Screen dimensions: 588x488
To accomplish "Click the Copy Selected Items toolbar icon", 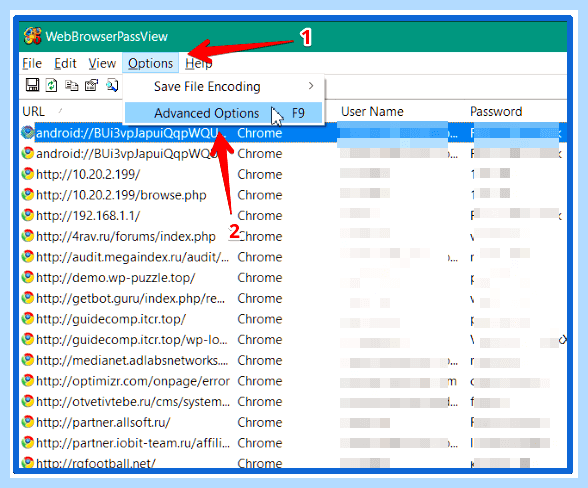I will pos(72,86).
